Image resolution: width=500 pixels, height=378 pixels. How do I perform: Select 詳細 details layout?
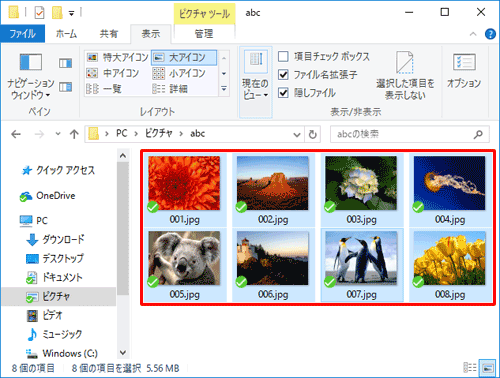coord(170,89)
